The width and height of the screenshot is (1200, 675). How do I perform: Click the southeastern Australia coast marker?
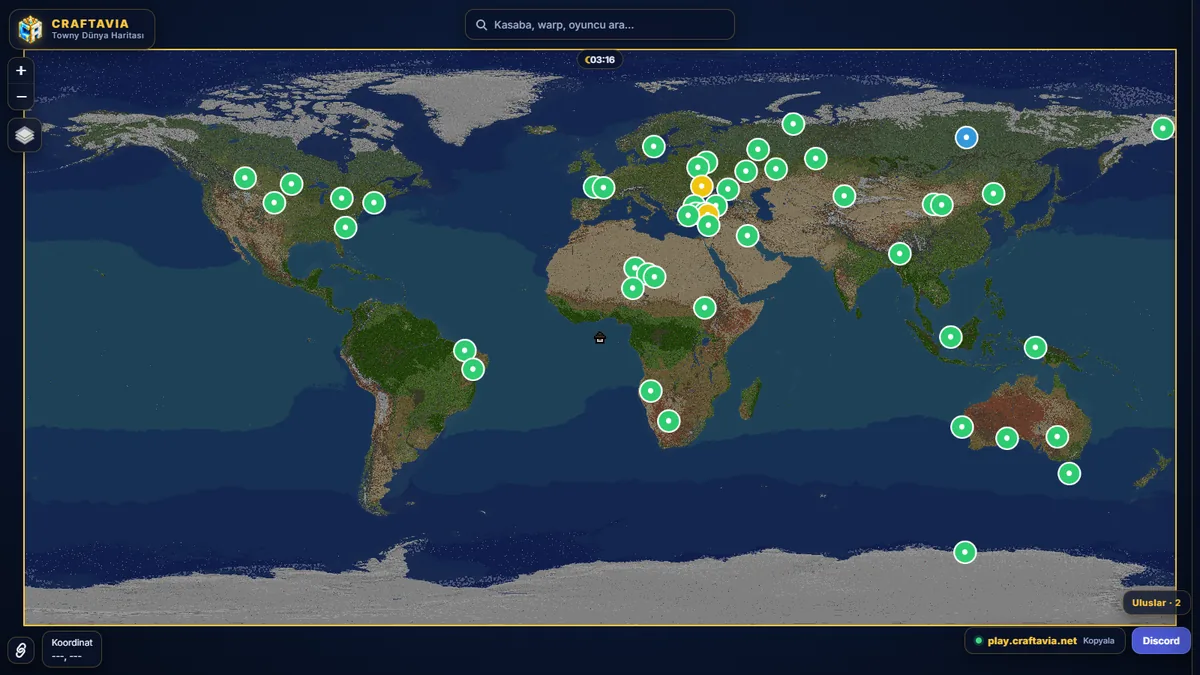pyautogui.click(x=1069, y=473)
